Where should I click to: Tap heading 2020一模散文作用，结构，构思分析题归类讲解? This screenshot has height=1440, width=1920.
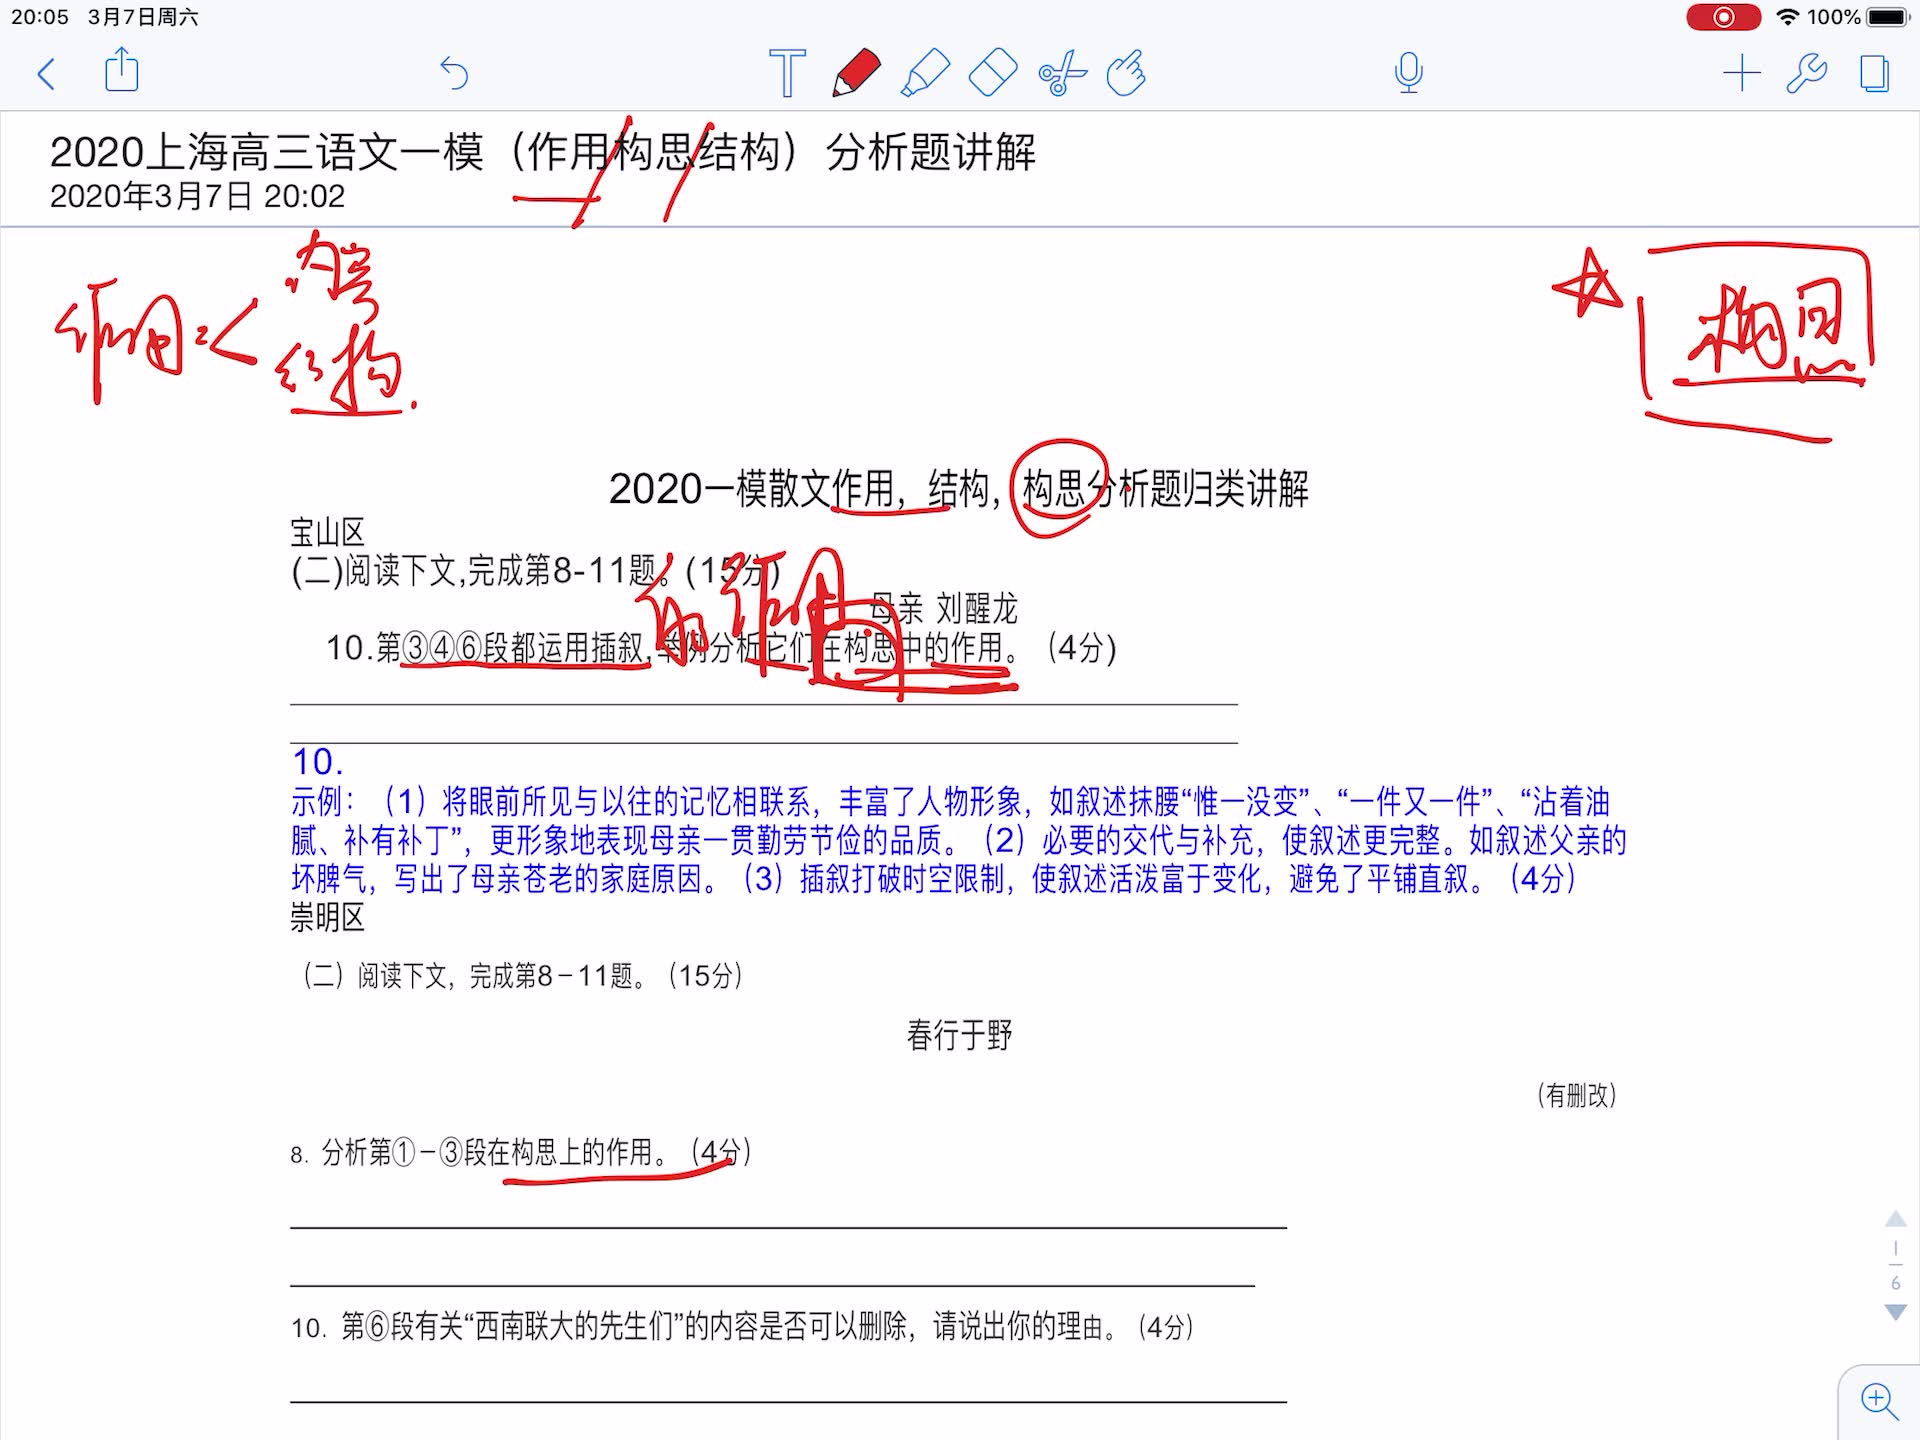pyautogui.click(x=958, y=489)
